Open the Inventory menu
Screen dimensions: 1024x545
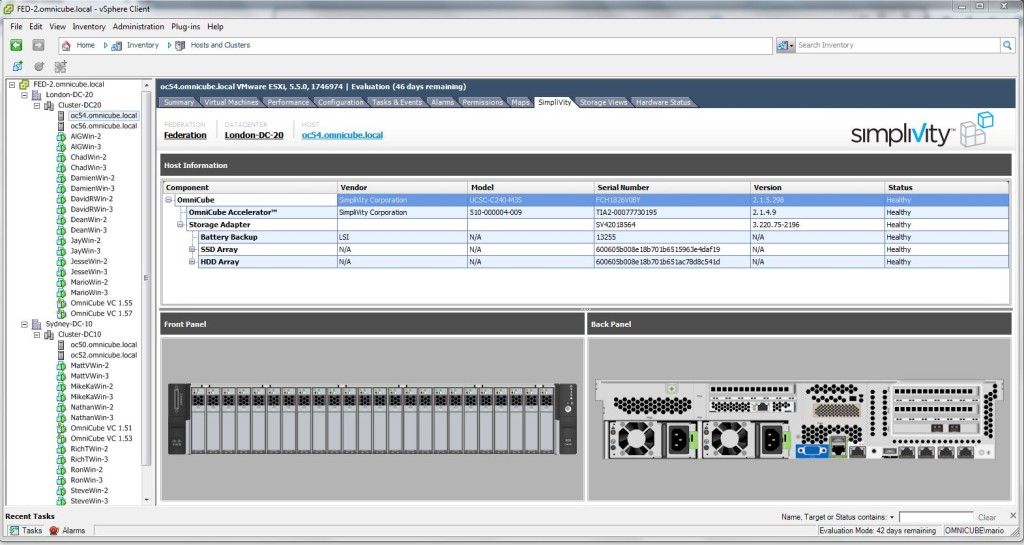(89, 27)
